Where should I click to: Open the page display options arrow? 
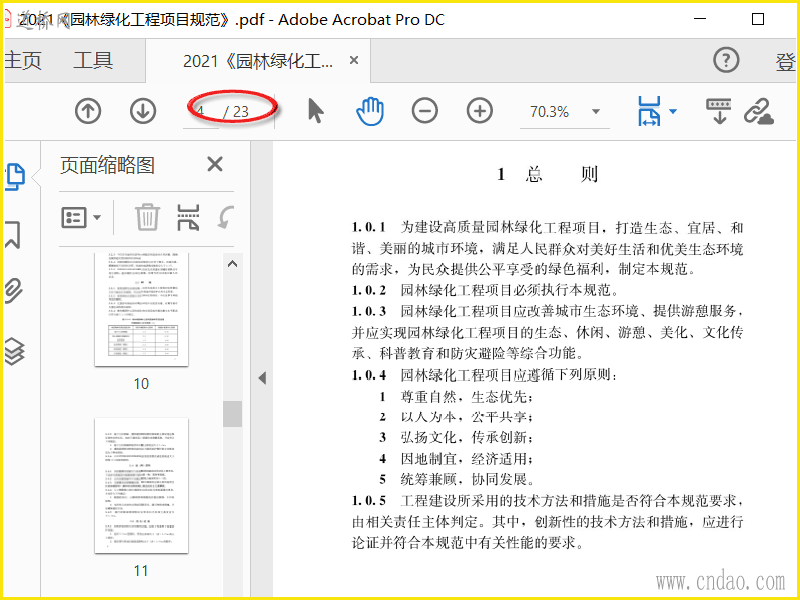(x=673, y=111)
